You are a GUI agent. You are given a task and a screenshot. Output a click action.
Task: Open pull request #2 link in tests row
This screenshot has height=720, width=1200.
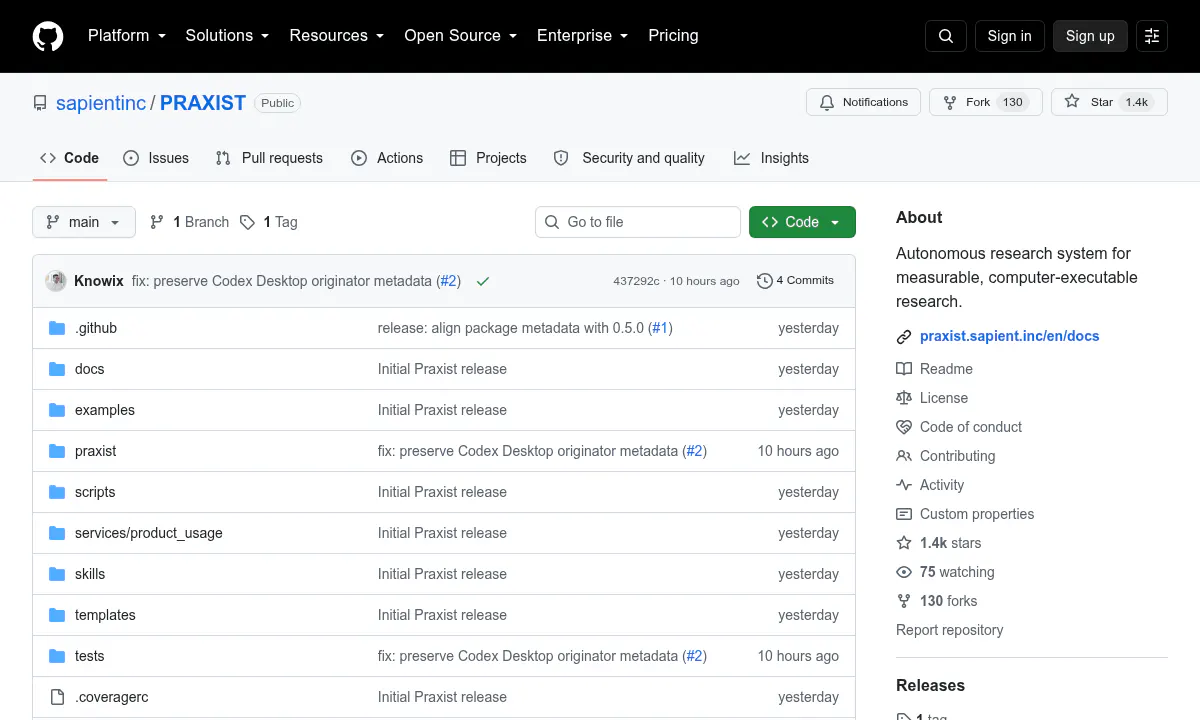pyautogui.click(x=694, y=656)
